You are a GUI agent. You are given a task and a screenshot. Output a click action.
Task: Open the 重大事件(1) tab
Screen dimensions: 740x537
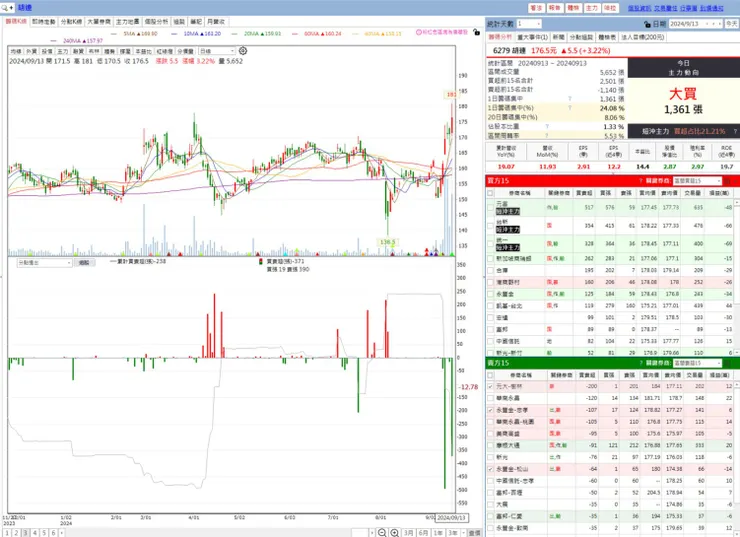532,37
